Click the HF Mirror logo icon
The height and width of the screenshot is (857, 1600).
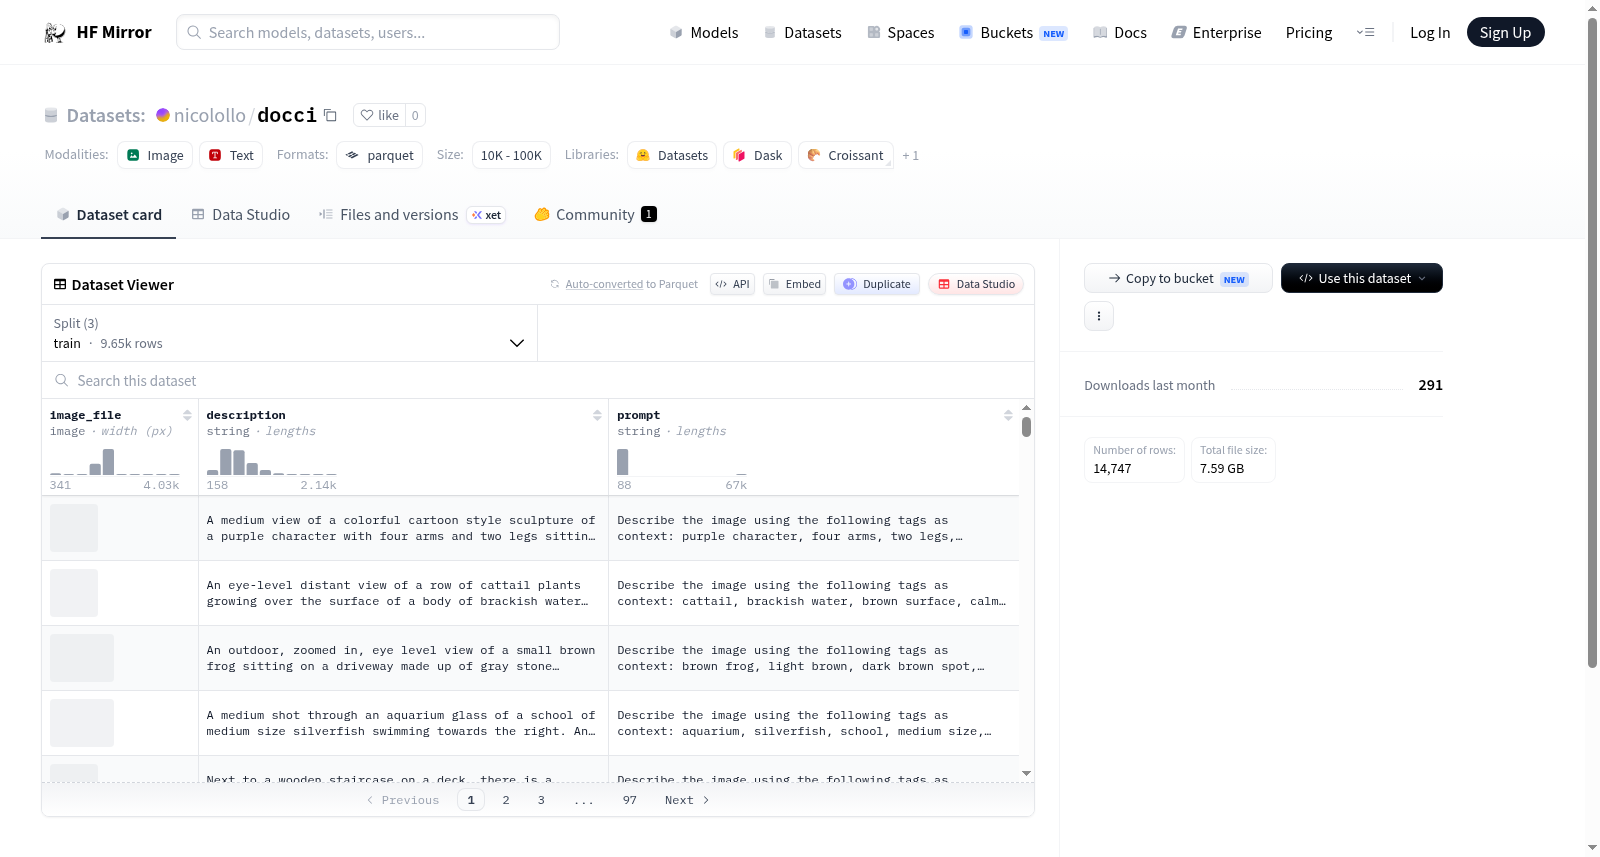[55, 32]
